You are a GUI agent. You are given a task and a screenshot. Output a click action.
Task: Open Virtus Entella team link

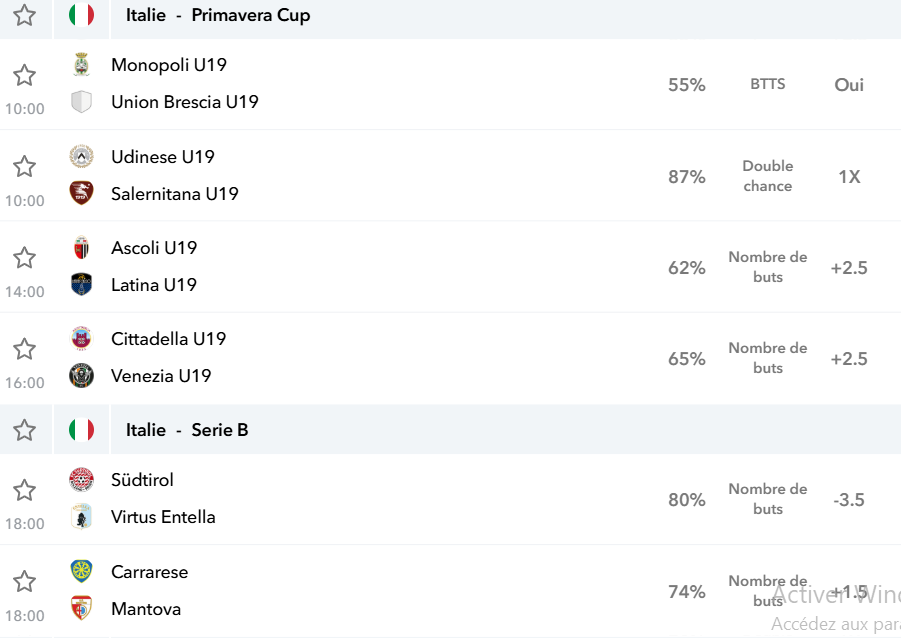pyautogui.click(x=163, y=517)
